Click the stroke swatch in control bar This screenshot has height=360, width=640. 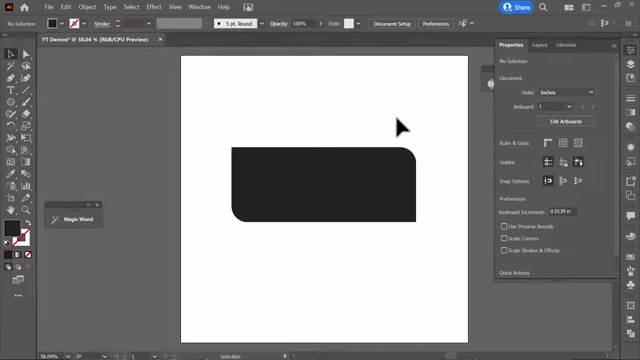click(x=74, y=24)
